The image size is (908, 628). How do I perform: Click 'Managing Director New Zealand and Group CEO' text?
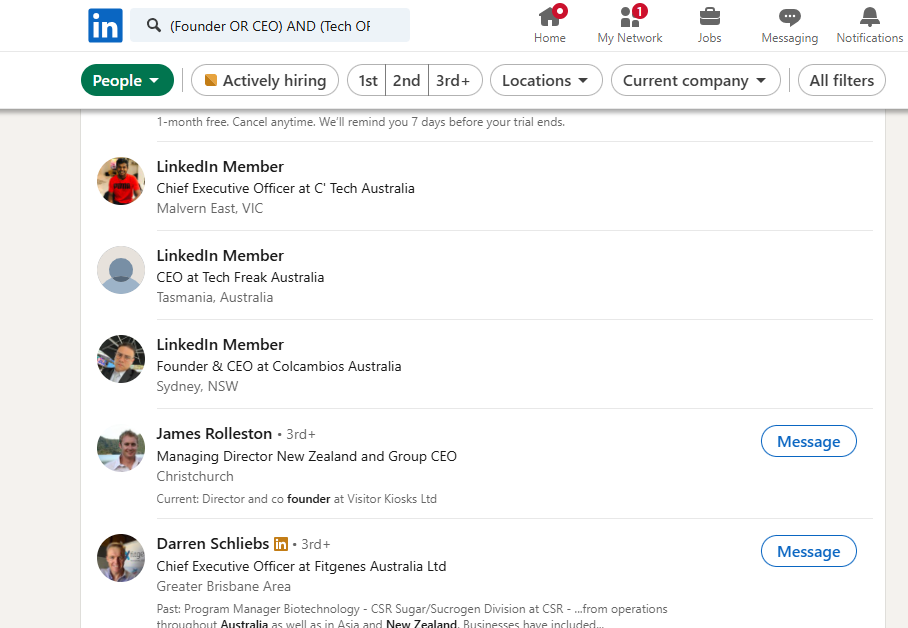tap(306, 456)
